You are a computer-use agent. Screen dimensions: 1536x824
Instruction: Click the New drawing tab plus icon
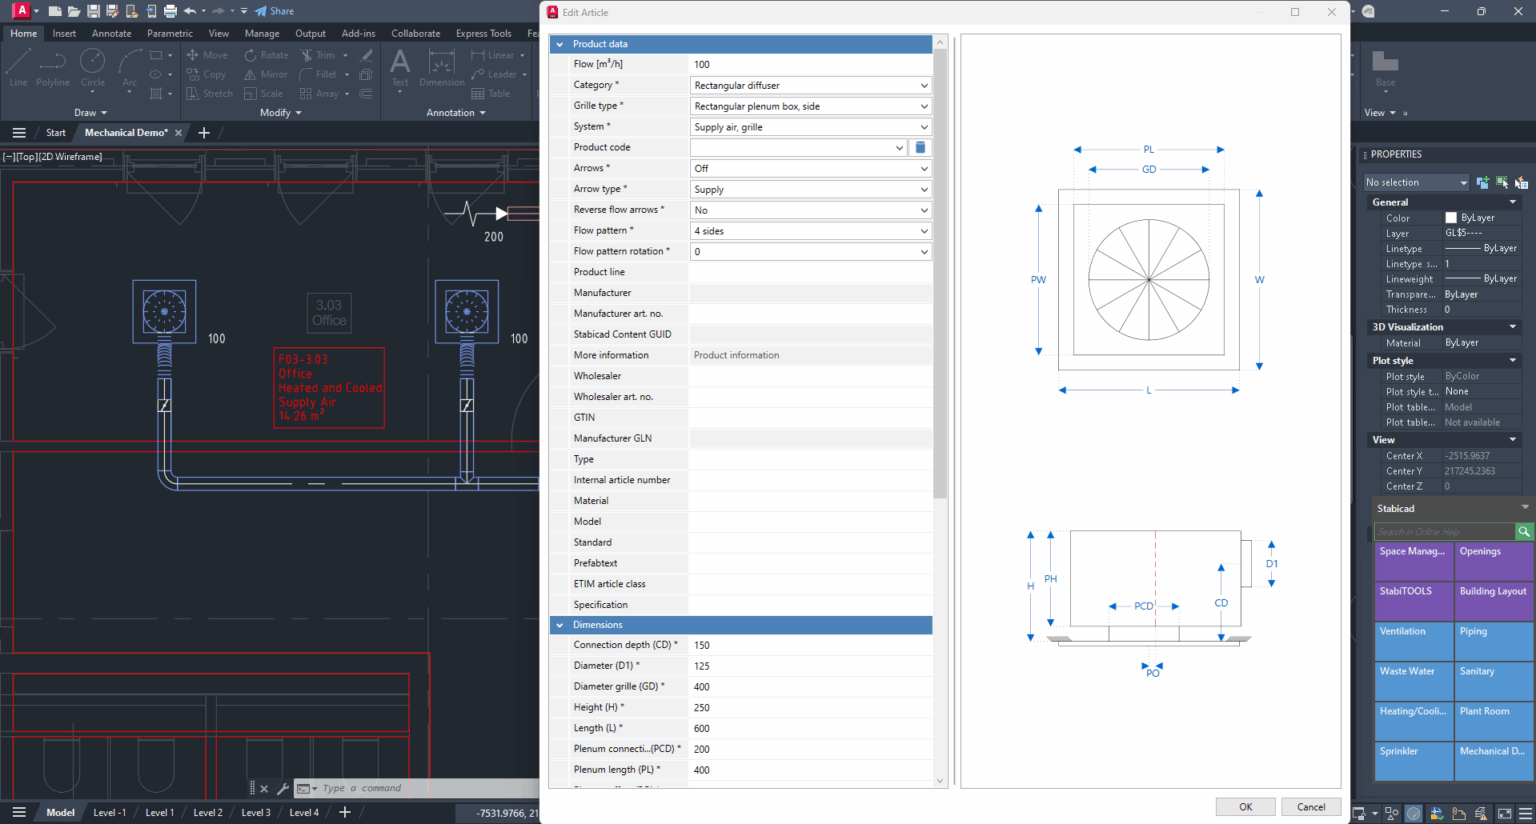click(204, 133)
